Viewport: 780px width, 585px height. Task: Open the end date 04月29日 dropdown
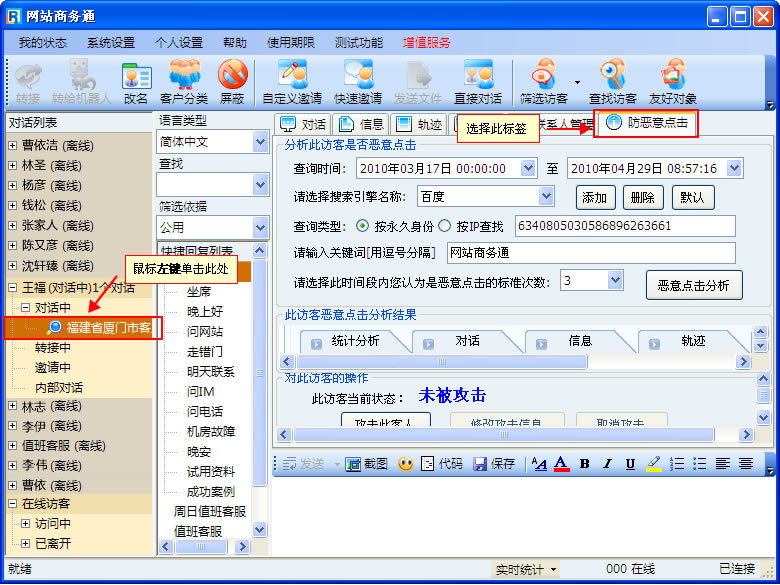[x=734, y=168]
